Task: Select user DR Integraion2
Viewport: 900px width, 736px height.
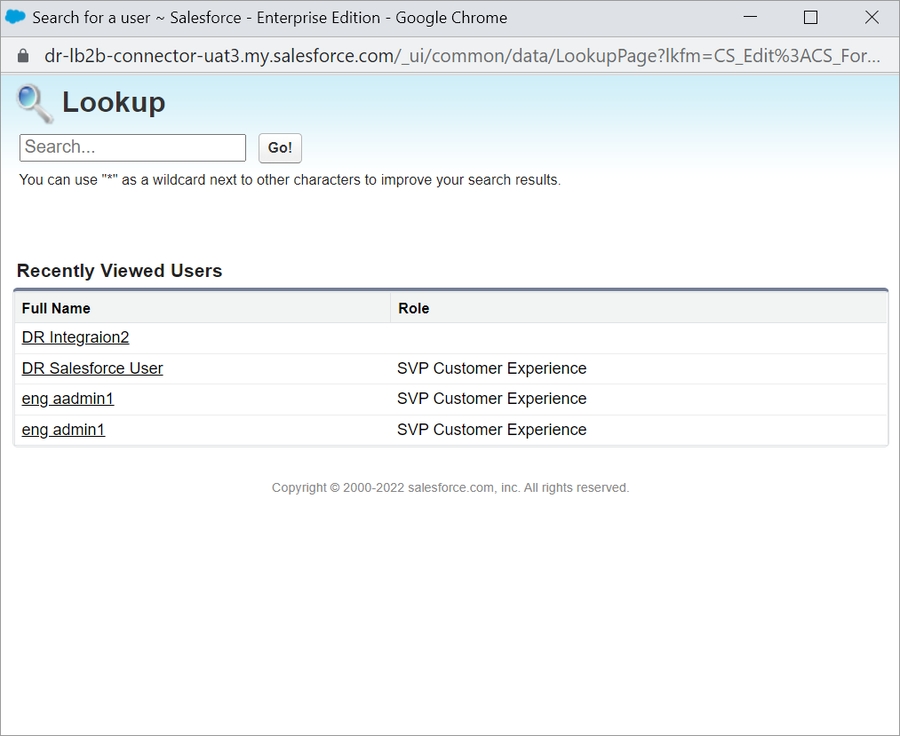Action: coord(75,338)
